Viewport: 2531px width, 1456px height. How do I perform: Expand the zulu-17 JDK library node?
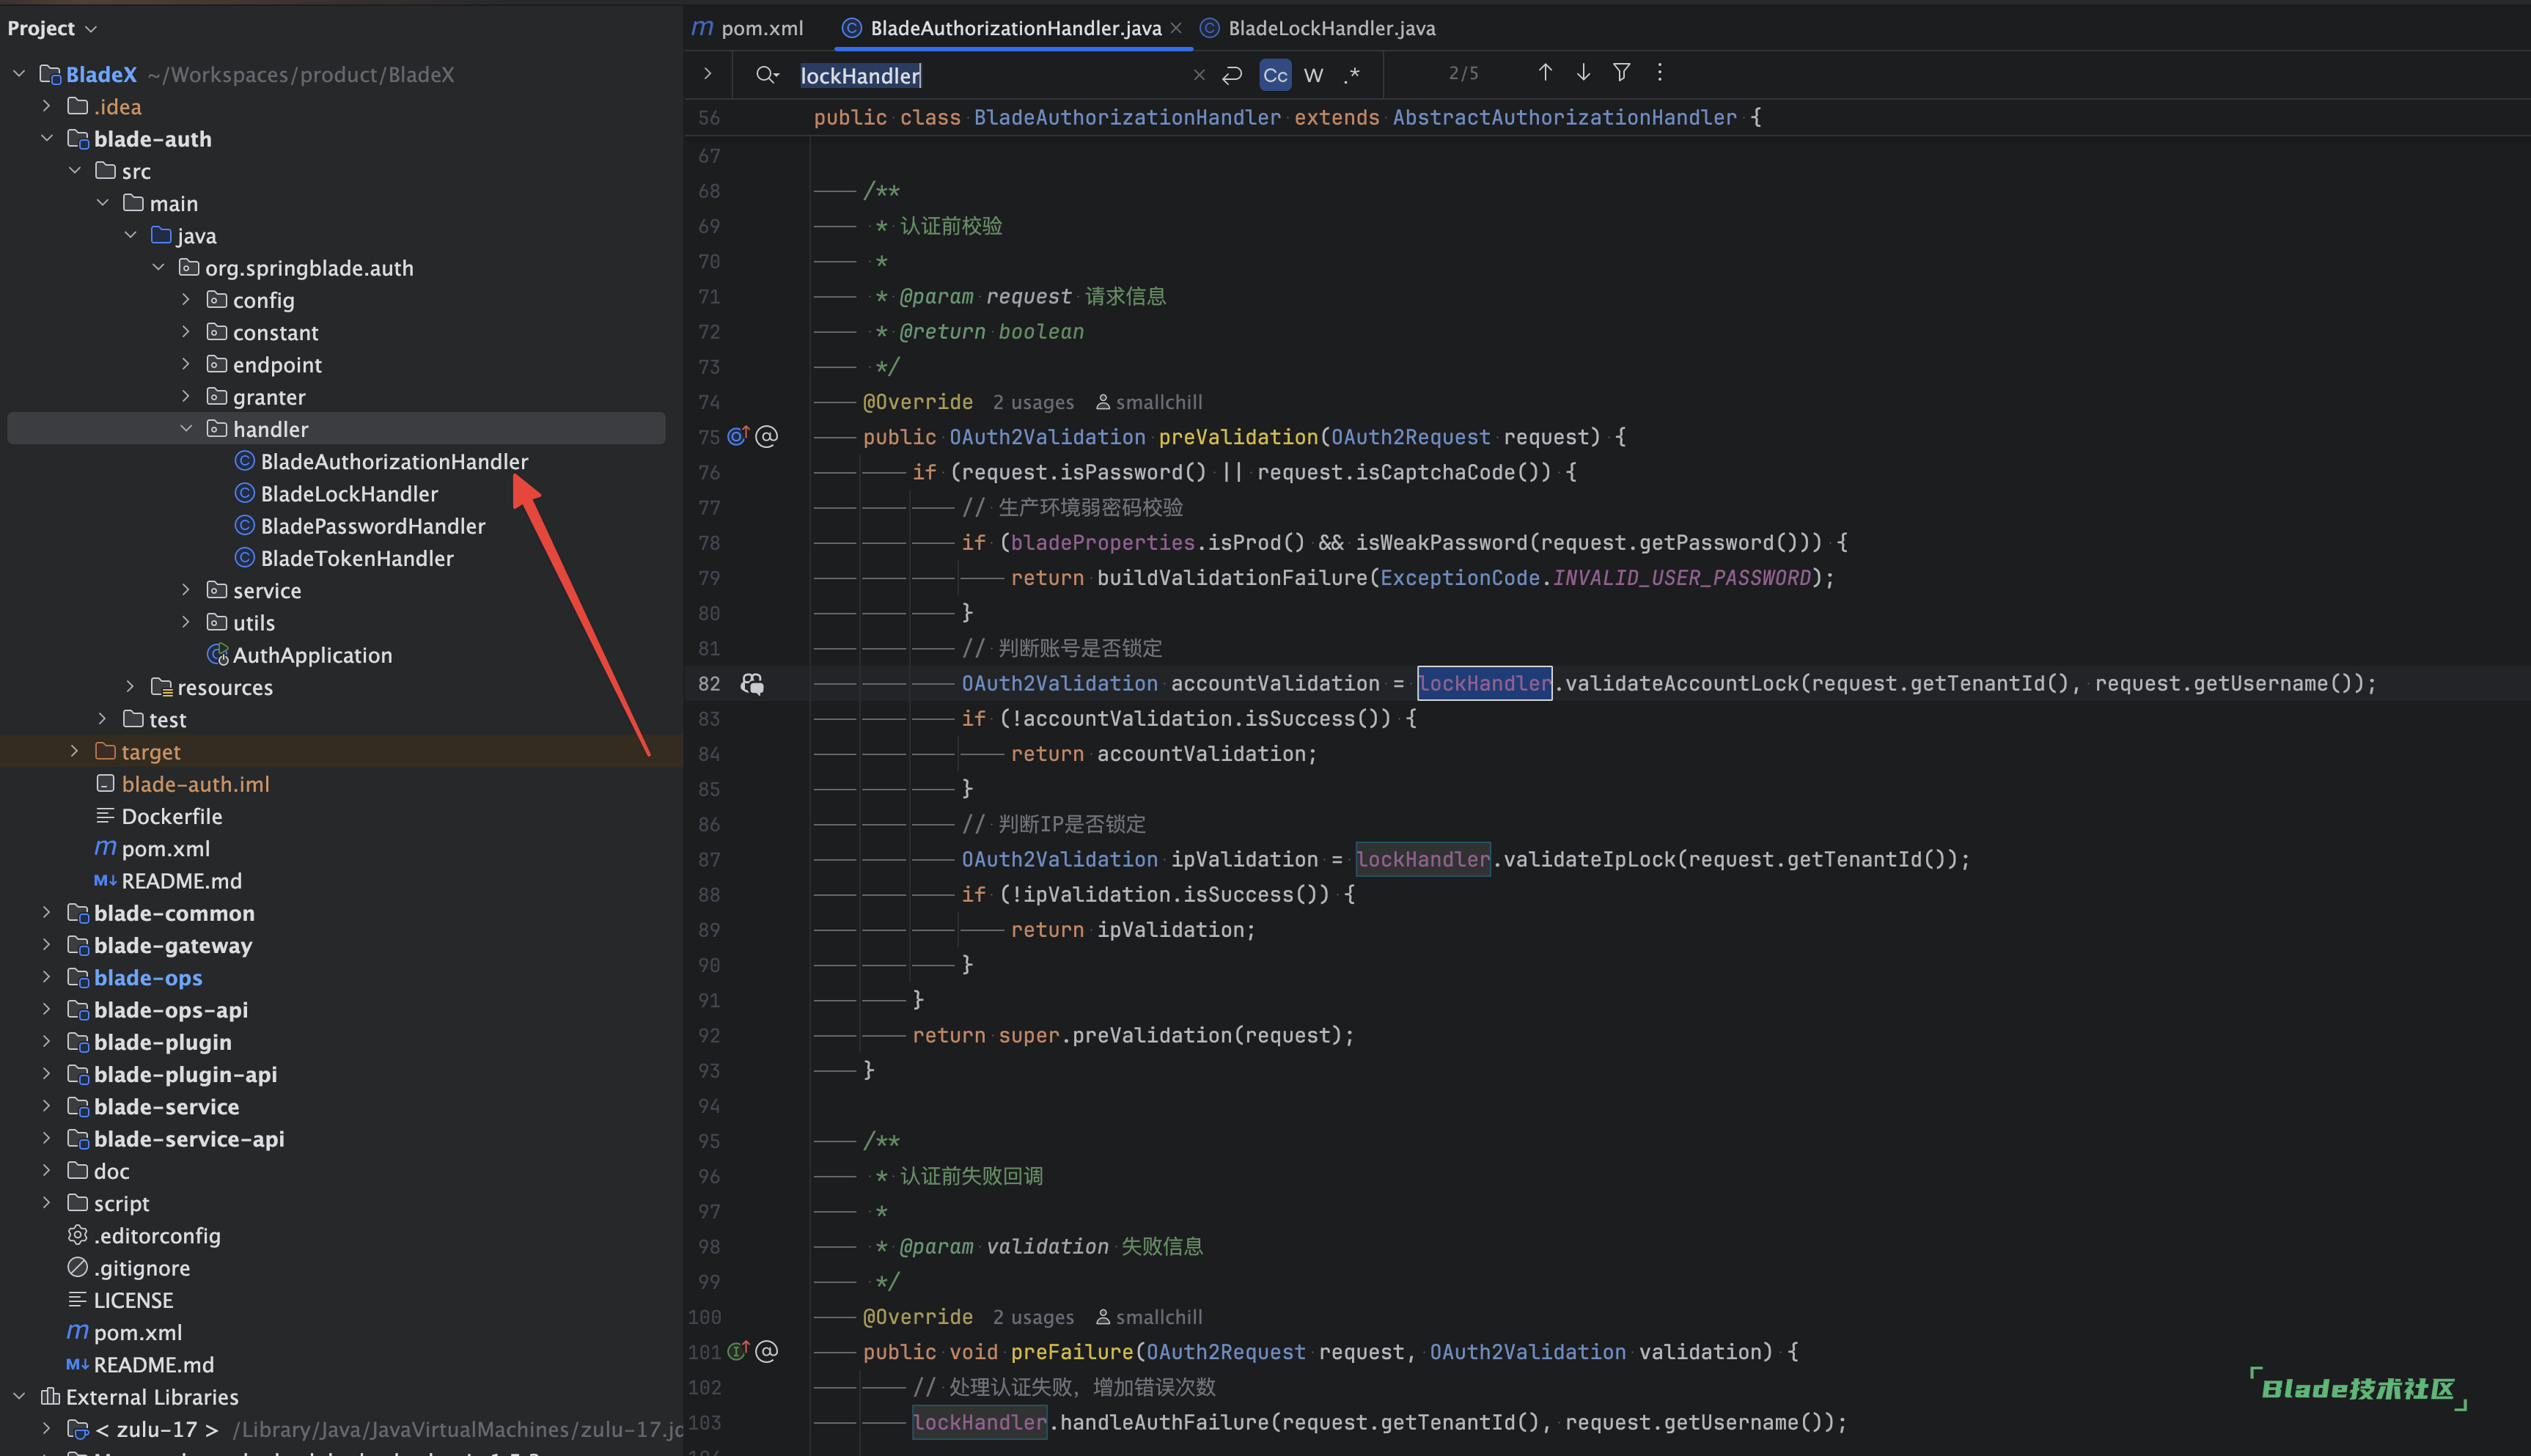click(46, 1428)
